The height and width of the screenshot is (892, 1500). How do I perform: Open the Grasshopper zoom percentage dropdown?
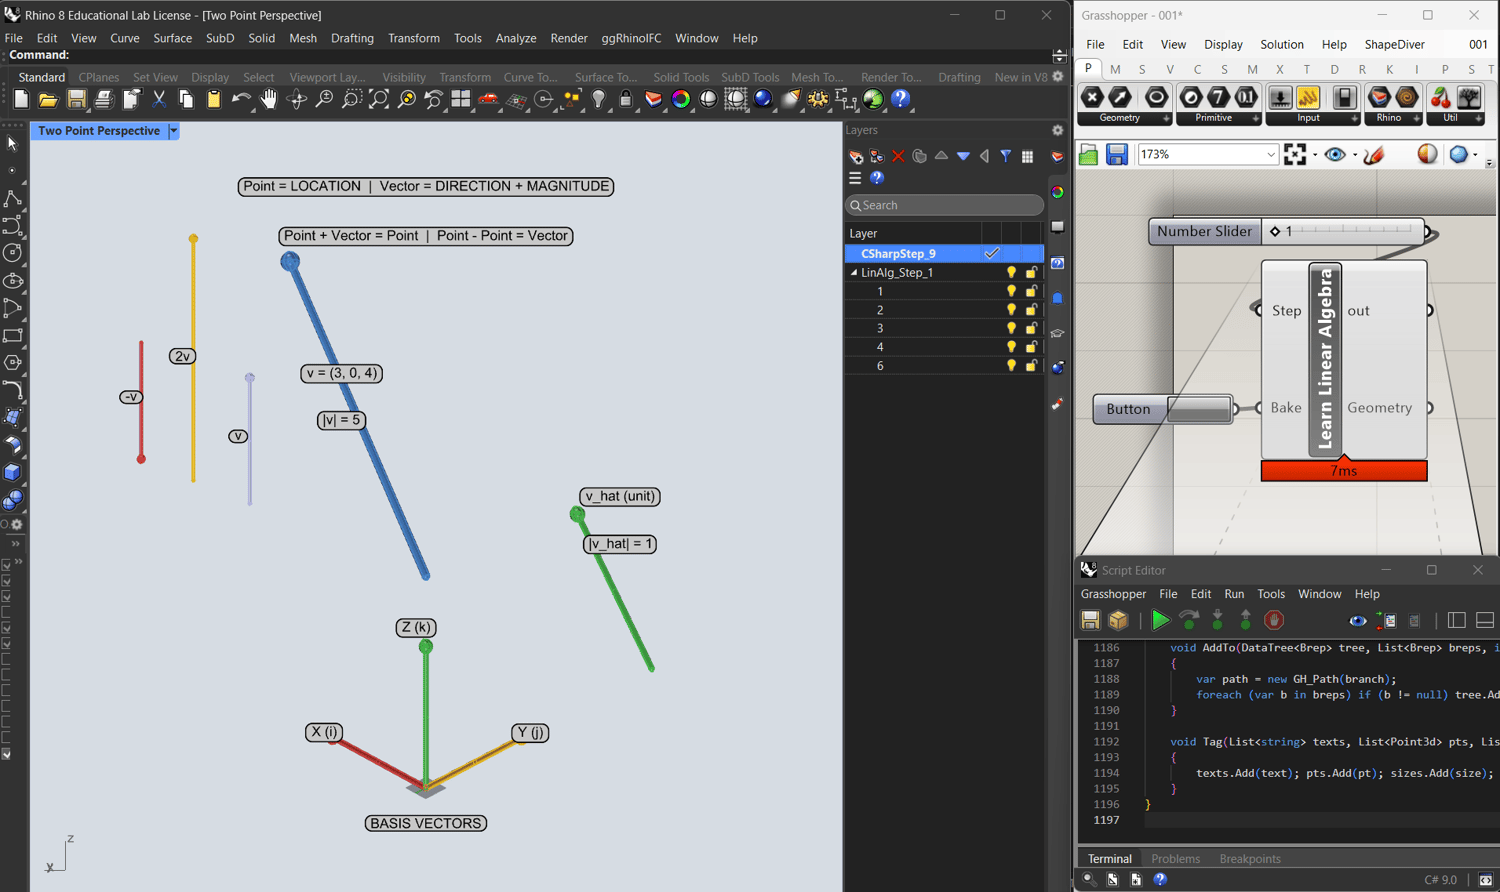[x=1271, y=155]
